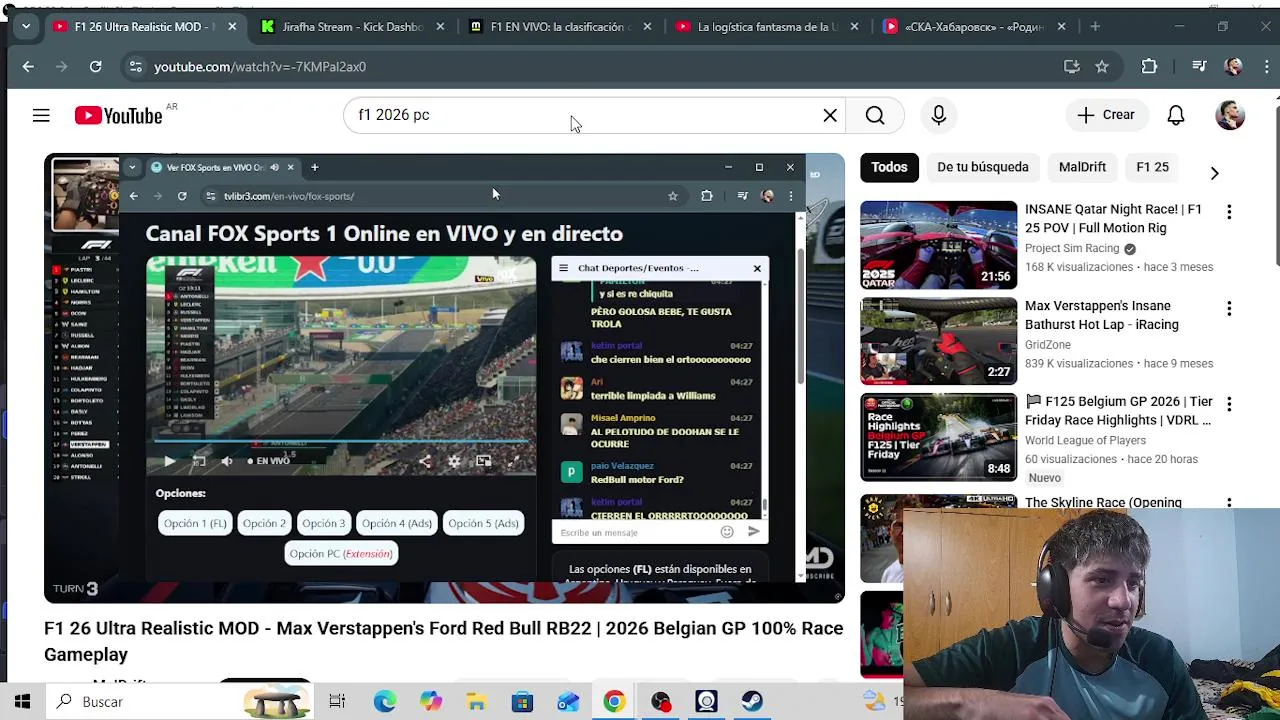Open options for Max Verstappen's Bathurst video
Viewport: 1280px width, 720px height.
(x=1229, y=309)
